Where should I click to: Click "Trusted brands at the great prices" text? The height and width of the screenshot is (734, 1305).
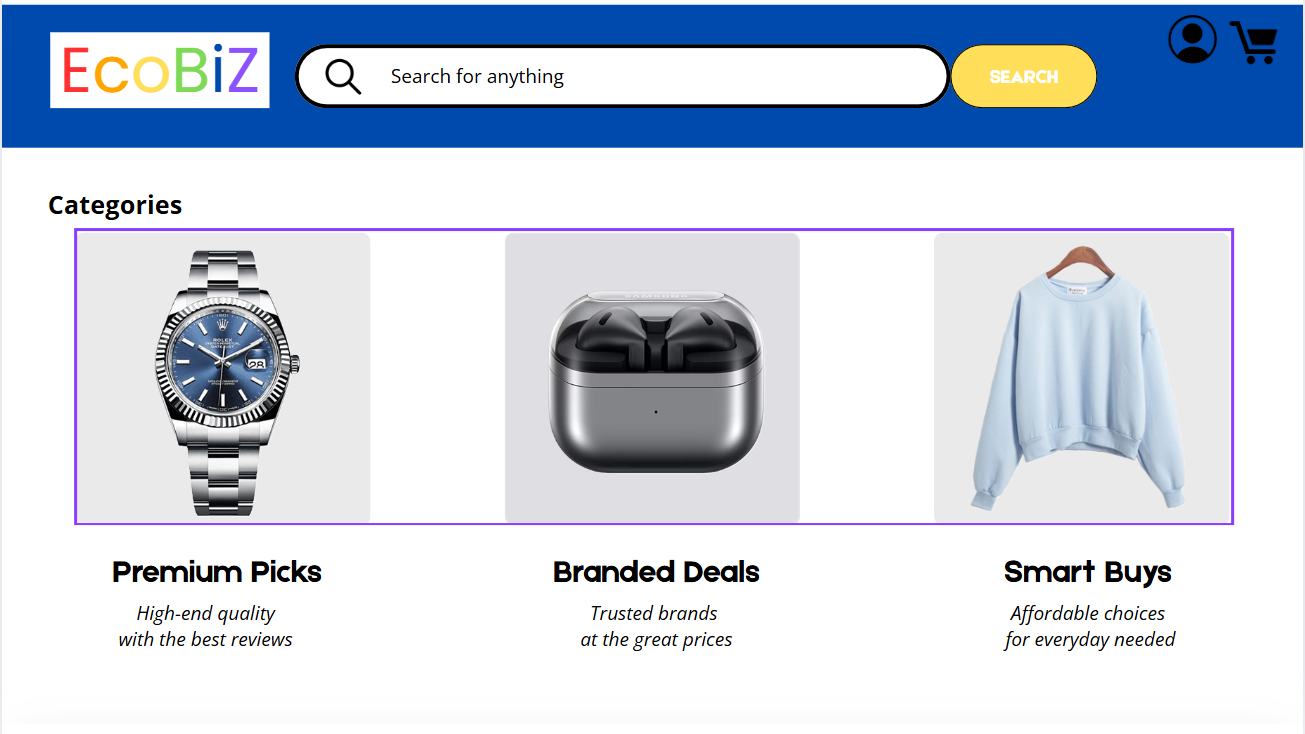tap(656, 627)
